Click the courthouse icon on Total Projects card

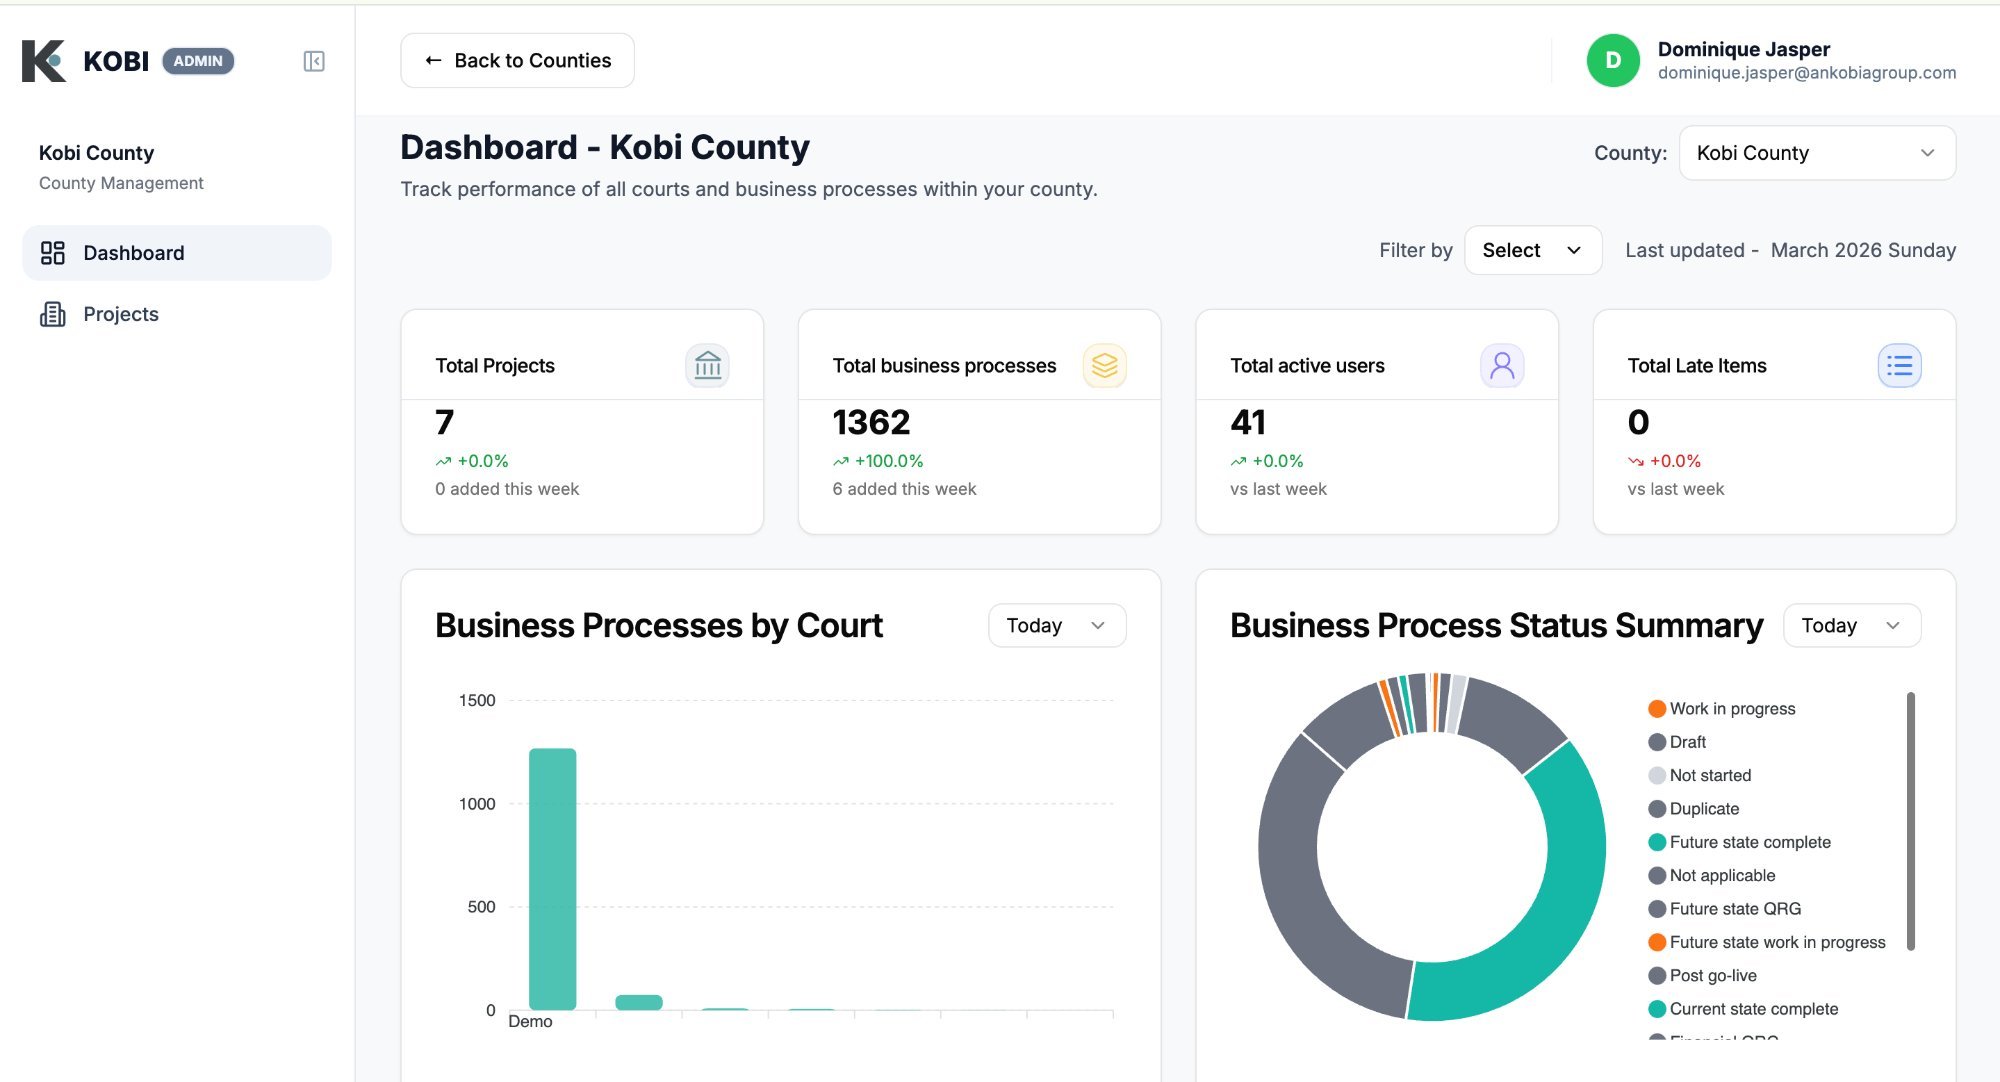[x=708, y=366]
